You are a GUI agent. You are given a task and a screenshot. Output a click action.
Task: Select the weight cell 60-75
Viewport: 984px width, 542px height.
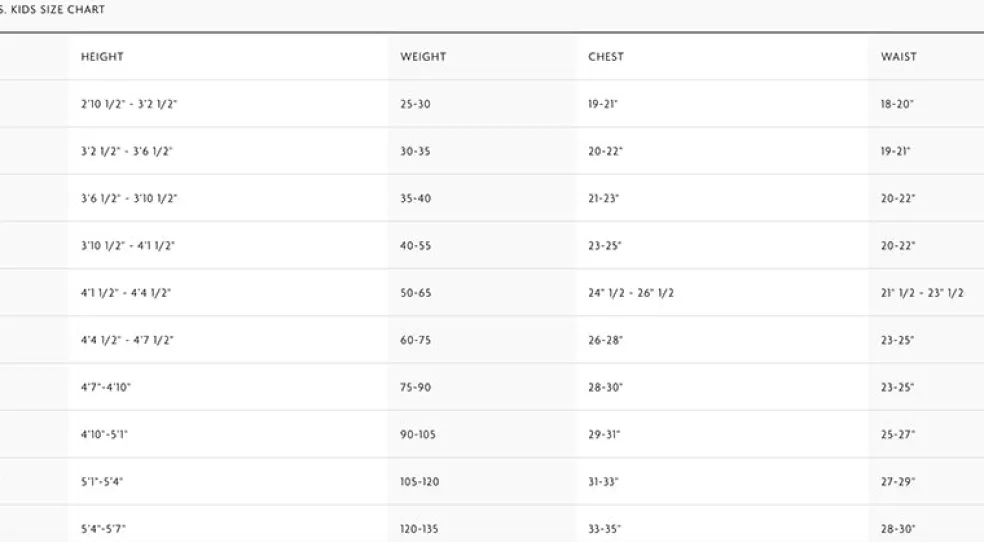click(415, 340)
